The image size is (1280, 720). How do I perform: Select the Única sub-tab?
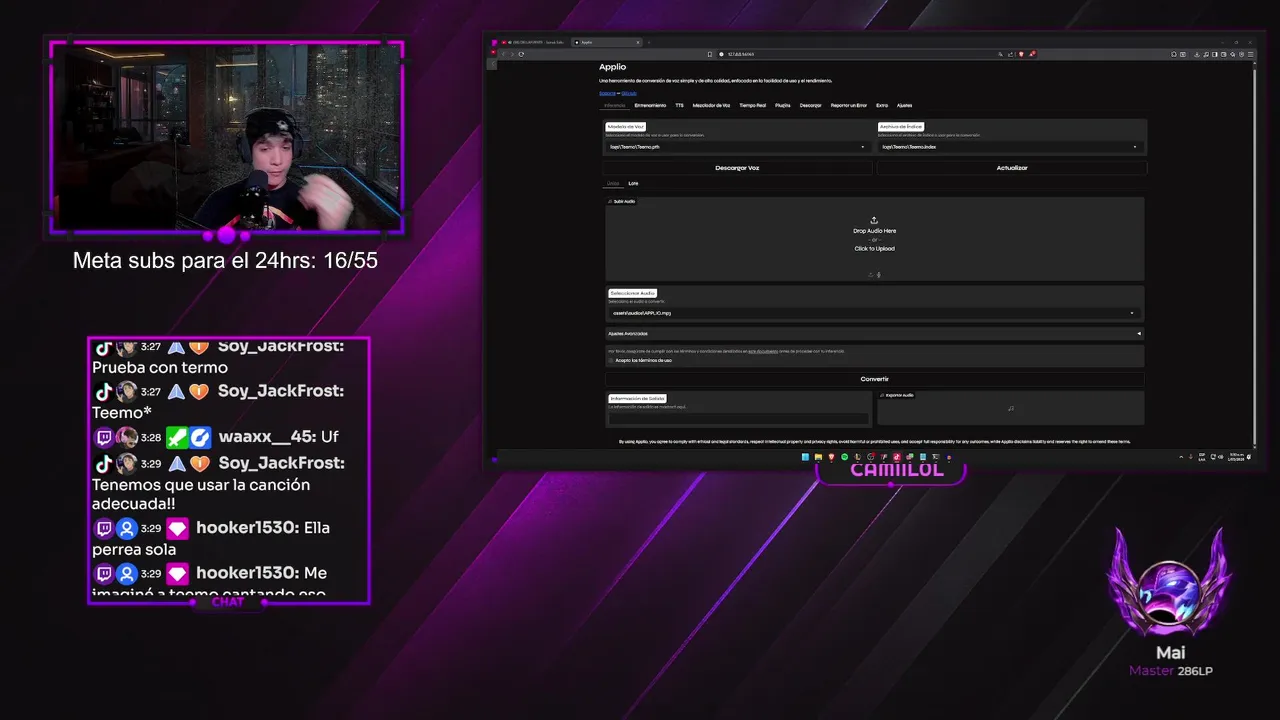pos(613,183)
